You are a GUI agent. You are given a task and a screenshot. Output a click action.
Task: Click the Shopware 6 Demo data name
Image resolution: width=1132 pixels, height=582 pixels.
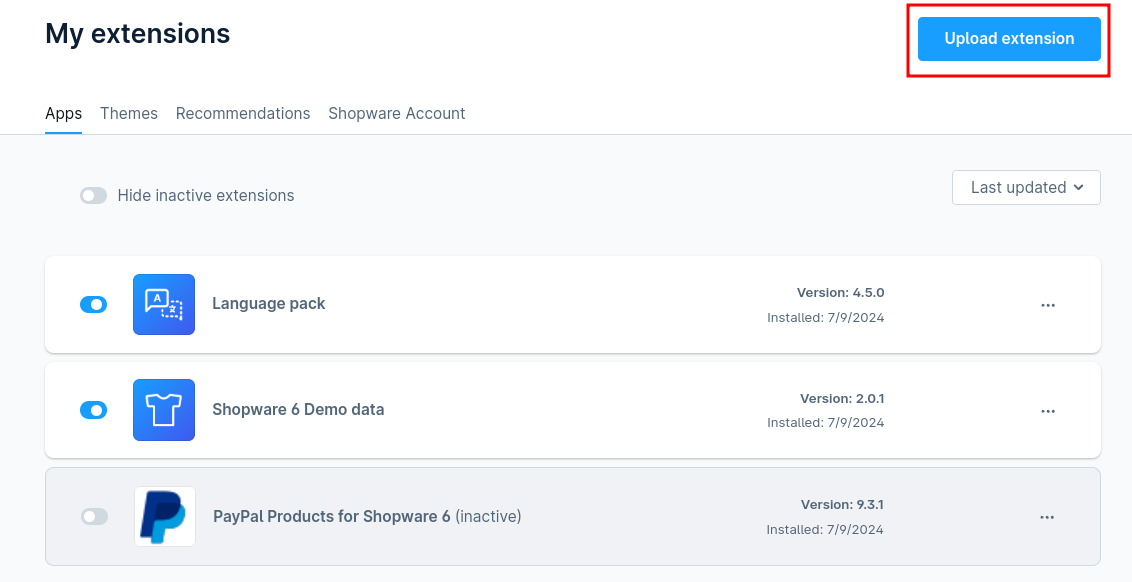pos(298,410)
